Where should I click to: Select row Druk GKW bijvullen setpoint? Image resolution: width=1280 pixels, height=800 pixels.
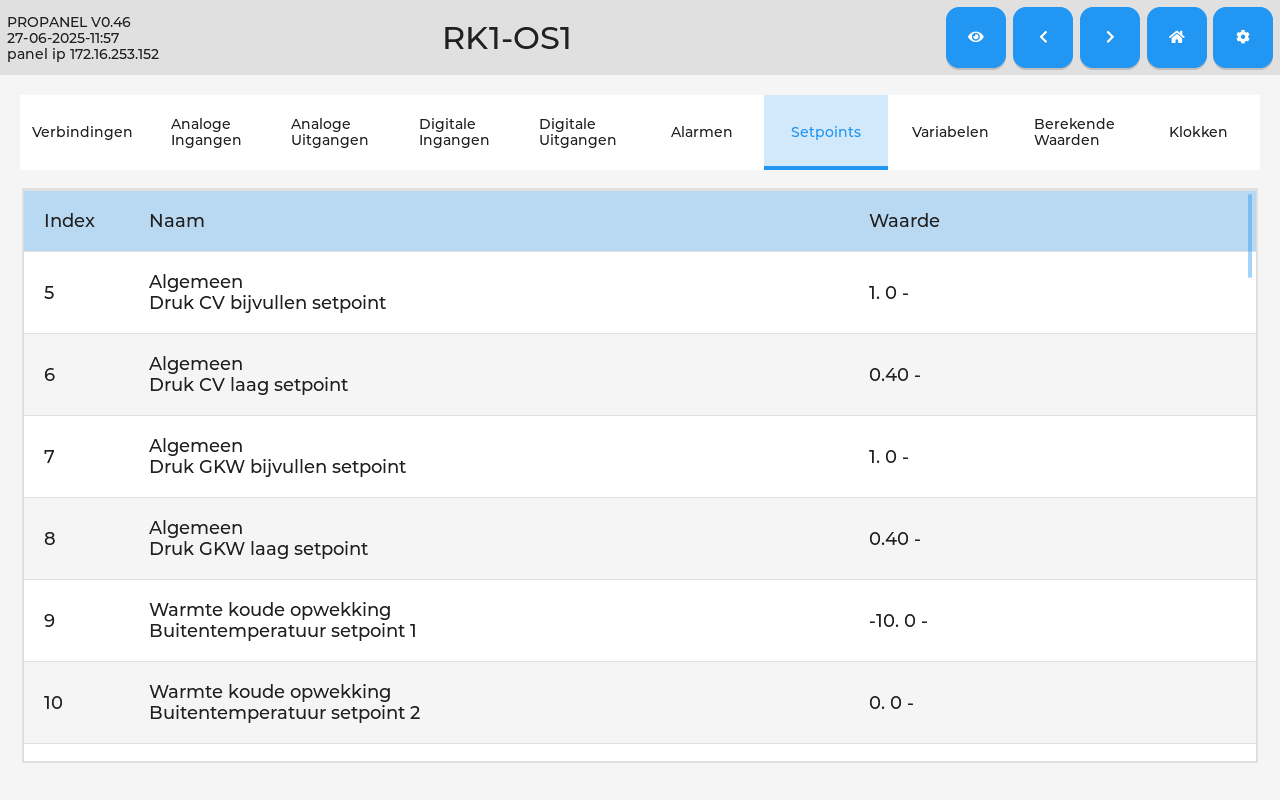coord(640,457)
